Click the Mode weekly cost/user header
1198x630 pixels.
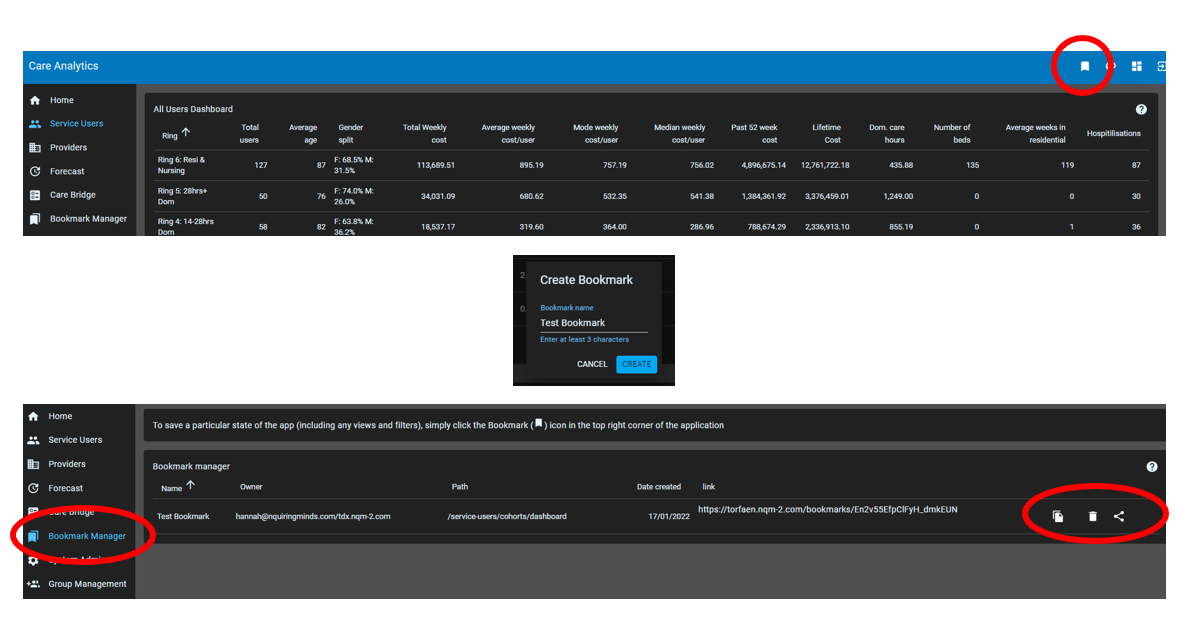pos(596,134)
